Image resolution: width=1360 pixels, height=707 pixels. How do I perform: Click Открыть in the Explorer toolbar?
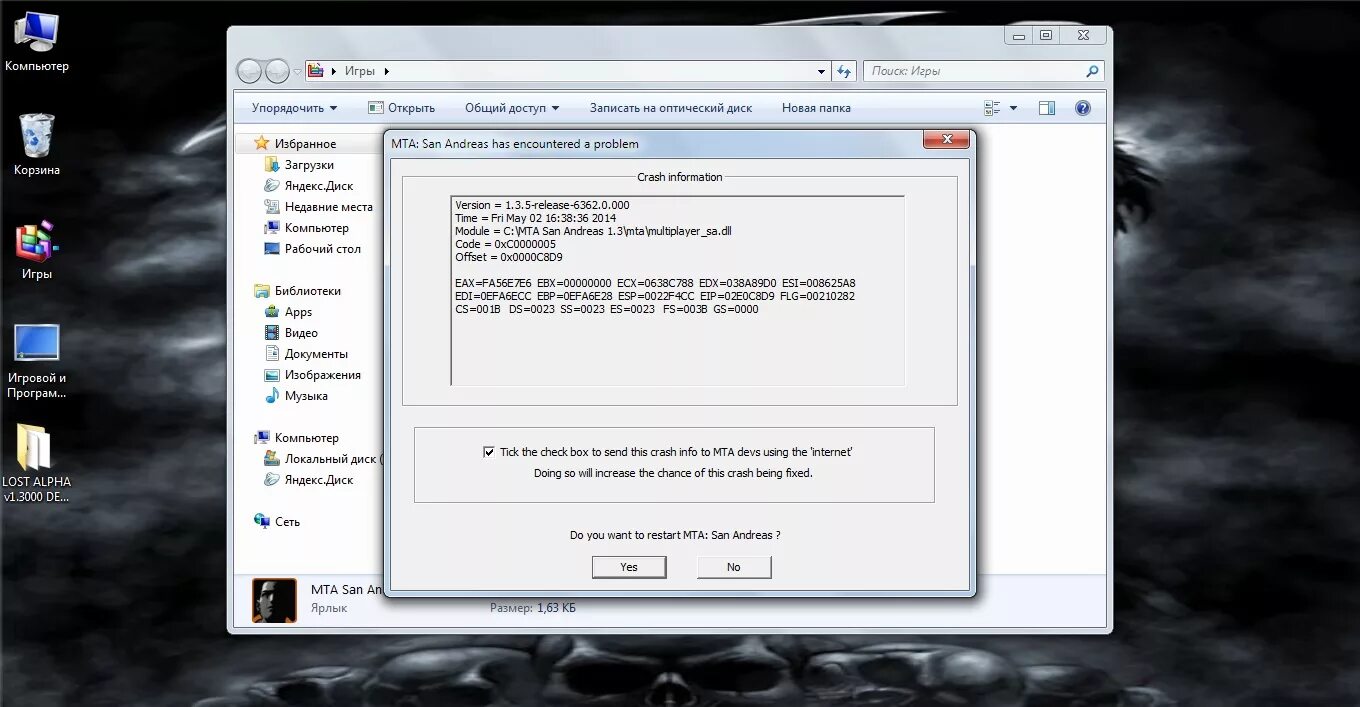[401, 108]
